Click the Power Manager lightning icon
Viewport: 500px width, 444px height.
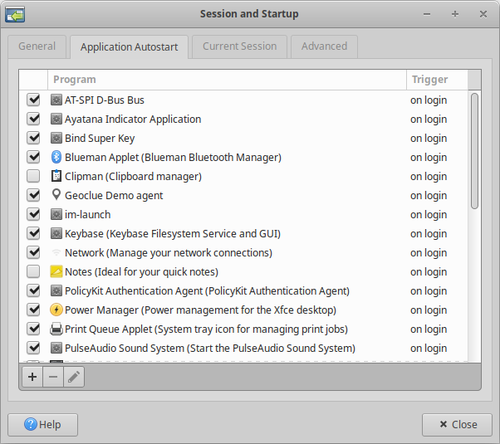56,310
